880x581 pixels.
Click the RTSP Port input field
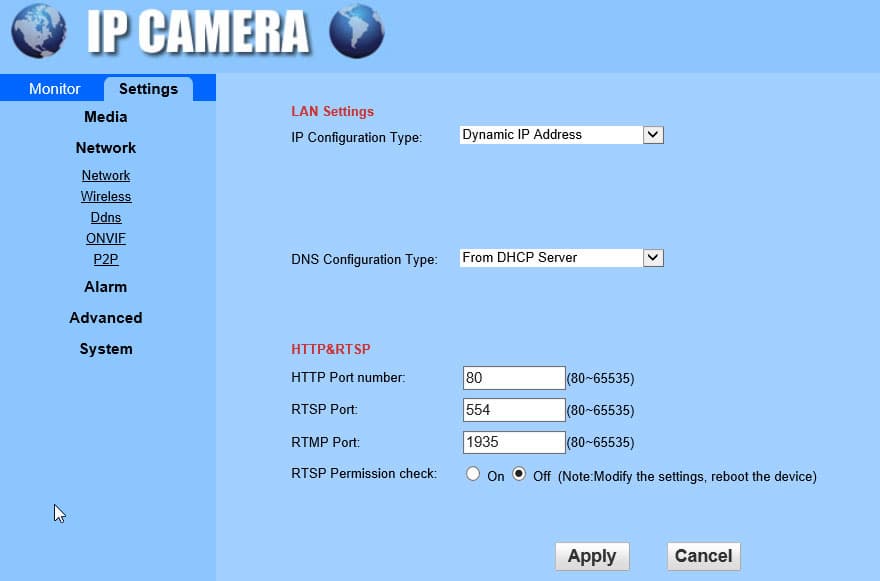[x=514, y=410]
